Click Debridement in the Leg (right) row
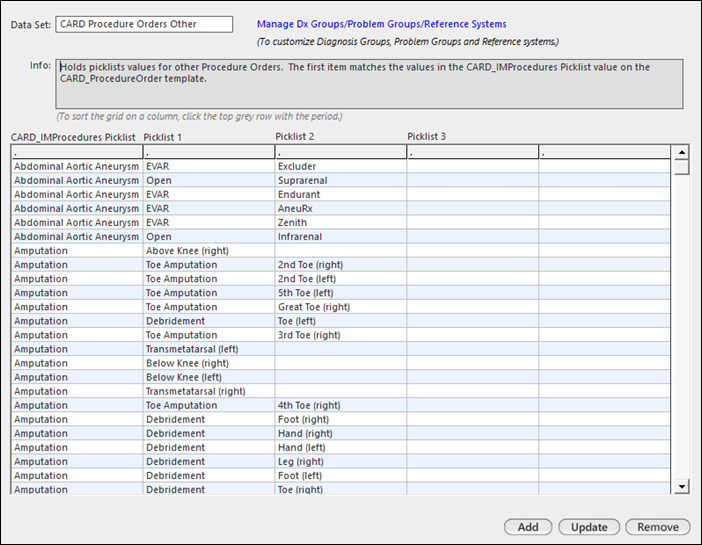Image resolution: width=702 pixels, height=545 pixels. pyautogui.click(x=209, y=462)
